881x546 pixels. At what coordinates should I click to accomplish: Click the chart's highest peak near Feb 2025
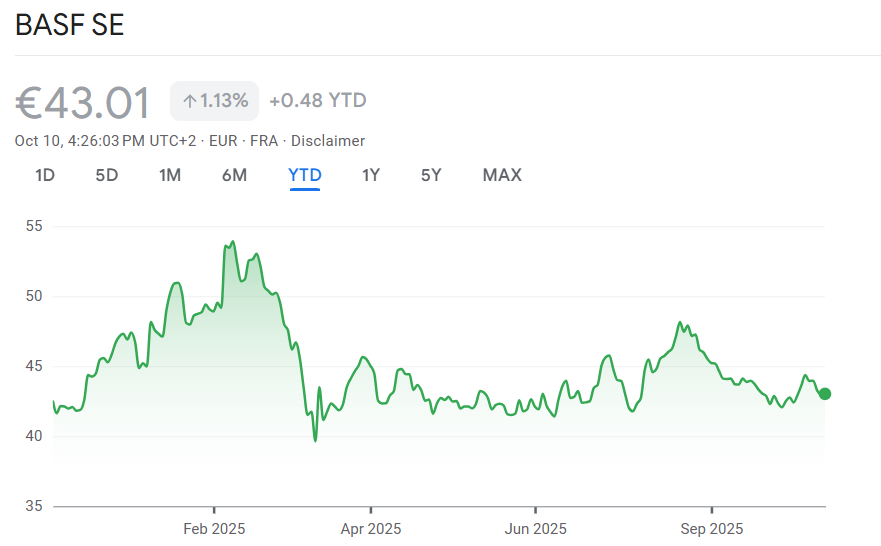233,242
